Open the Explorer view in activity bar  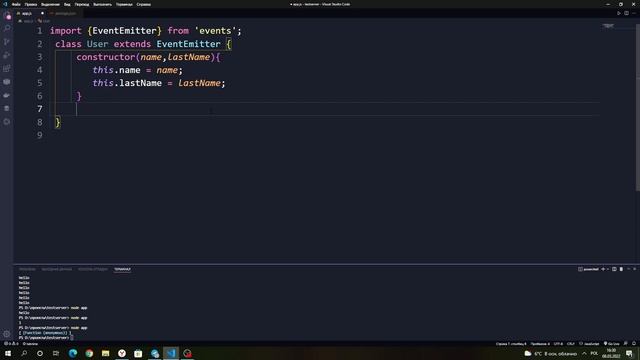click(7, 16)
